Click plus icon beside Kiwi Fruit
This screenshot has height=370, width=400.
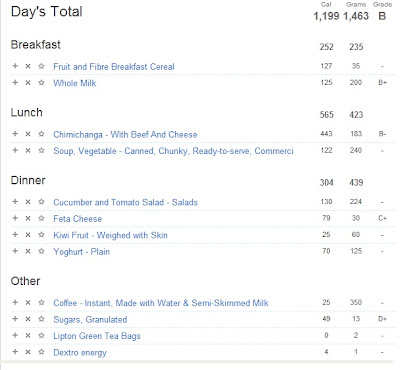15,235
